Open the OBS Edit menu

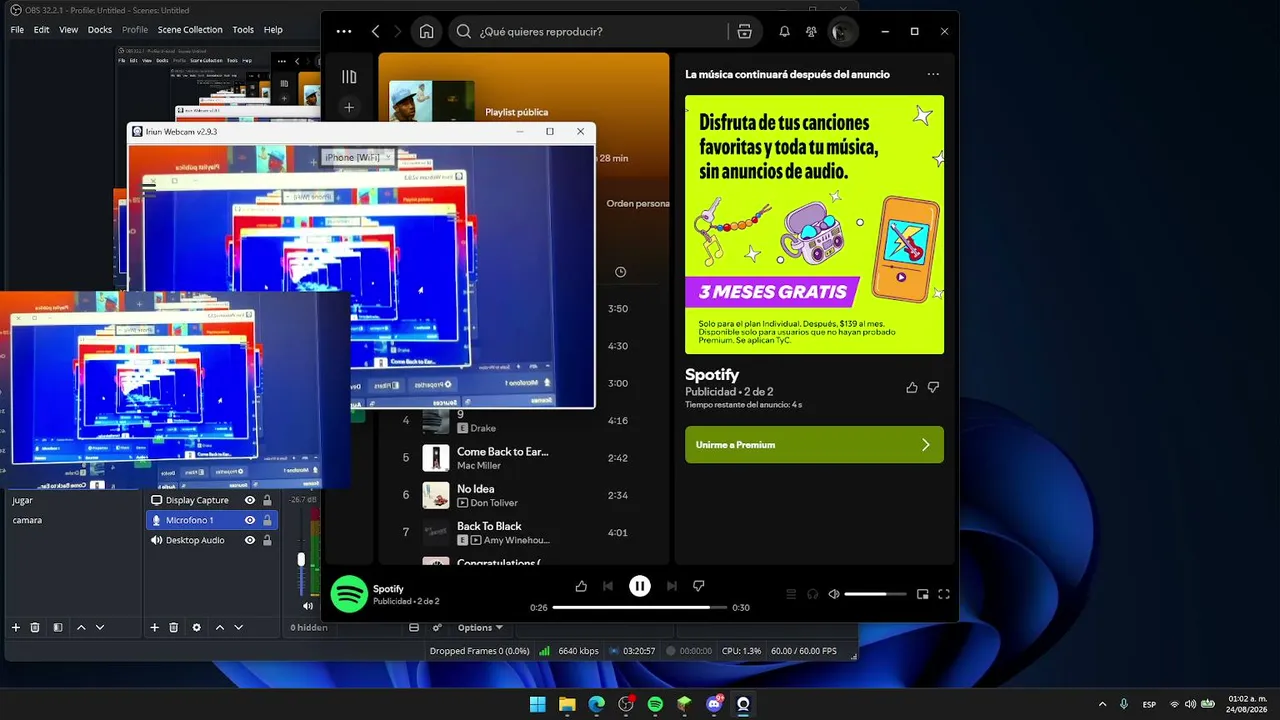[x=41, y=30]
